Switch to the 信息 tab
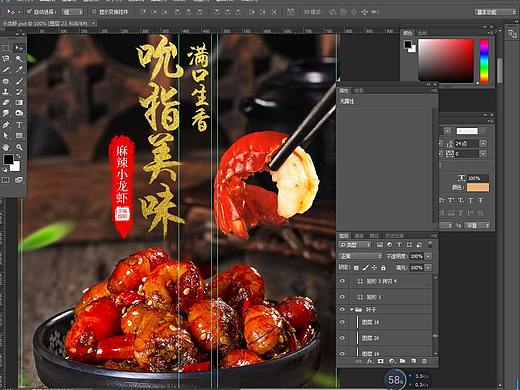This screenshot has height=390, width=520. [359, 91]
